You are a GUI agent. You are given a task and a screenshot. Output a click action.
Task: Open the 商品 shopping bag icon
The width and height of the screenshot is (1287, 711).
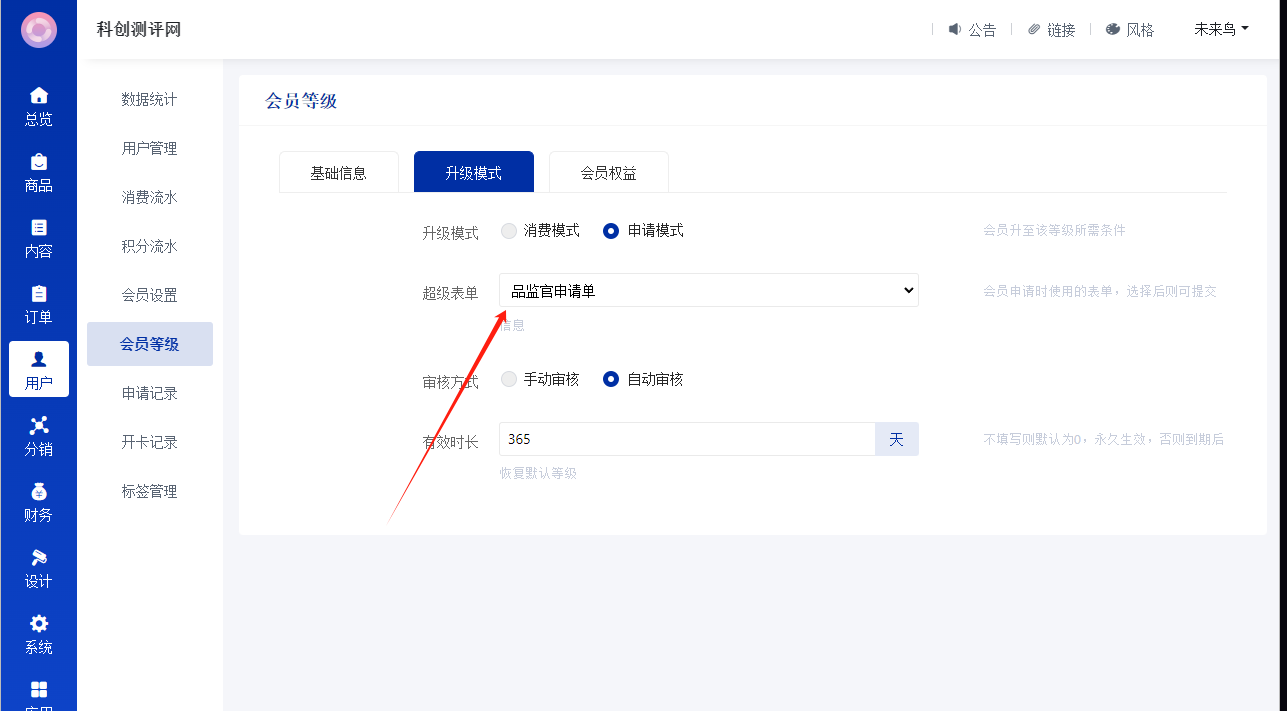(38, 162)
